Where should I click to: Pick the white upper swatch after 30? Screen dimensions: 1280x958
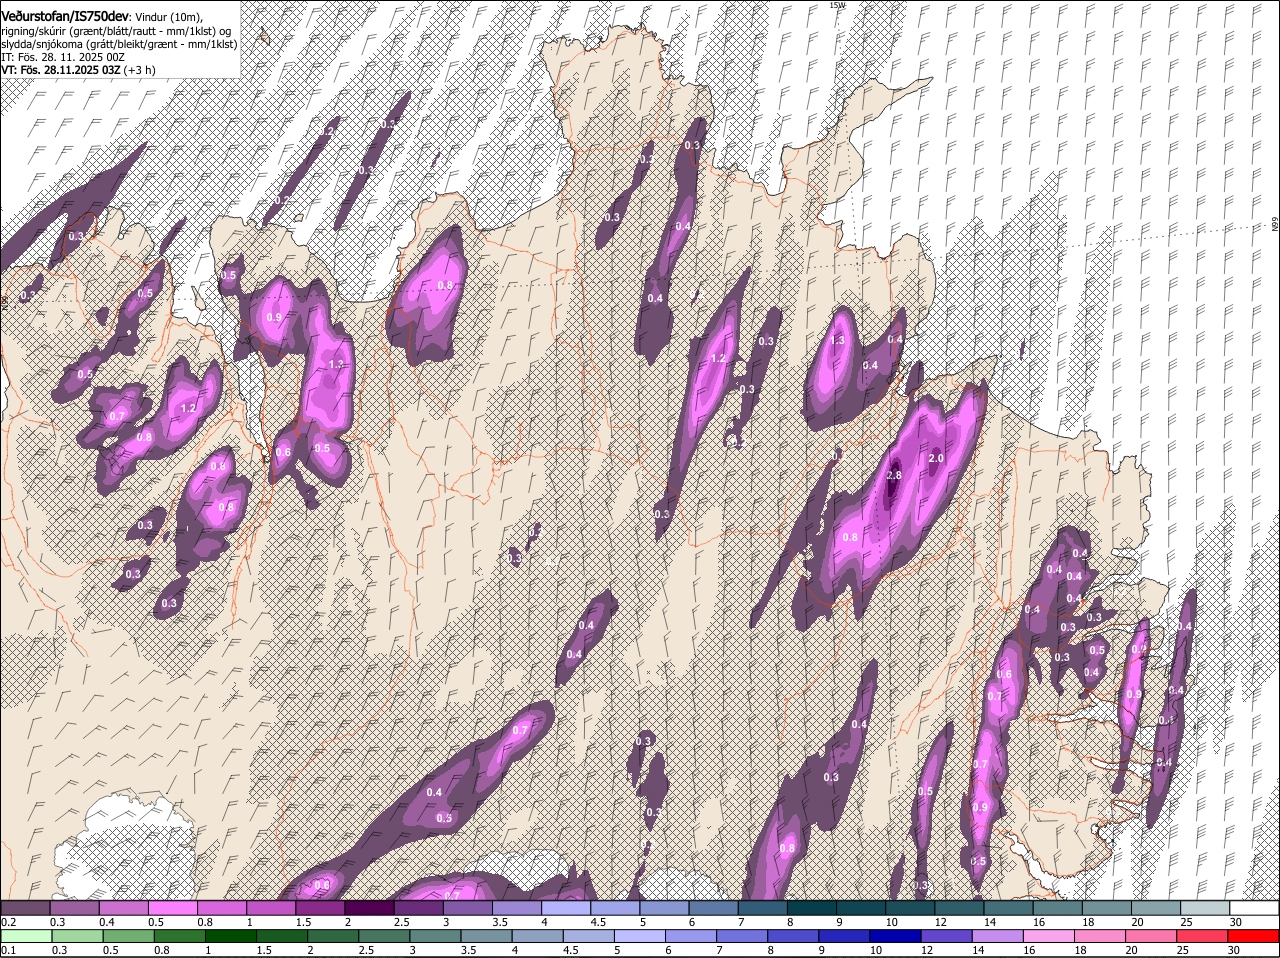coord(1255,908)
